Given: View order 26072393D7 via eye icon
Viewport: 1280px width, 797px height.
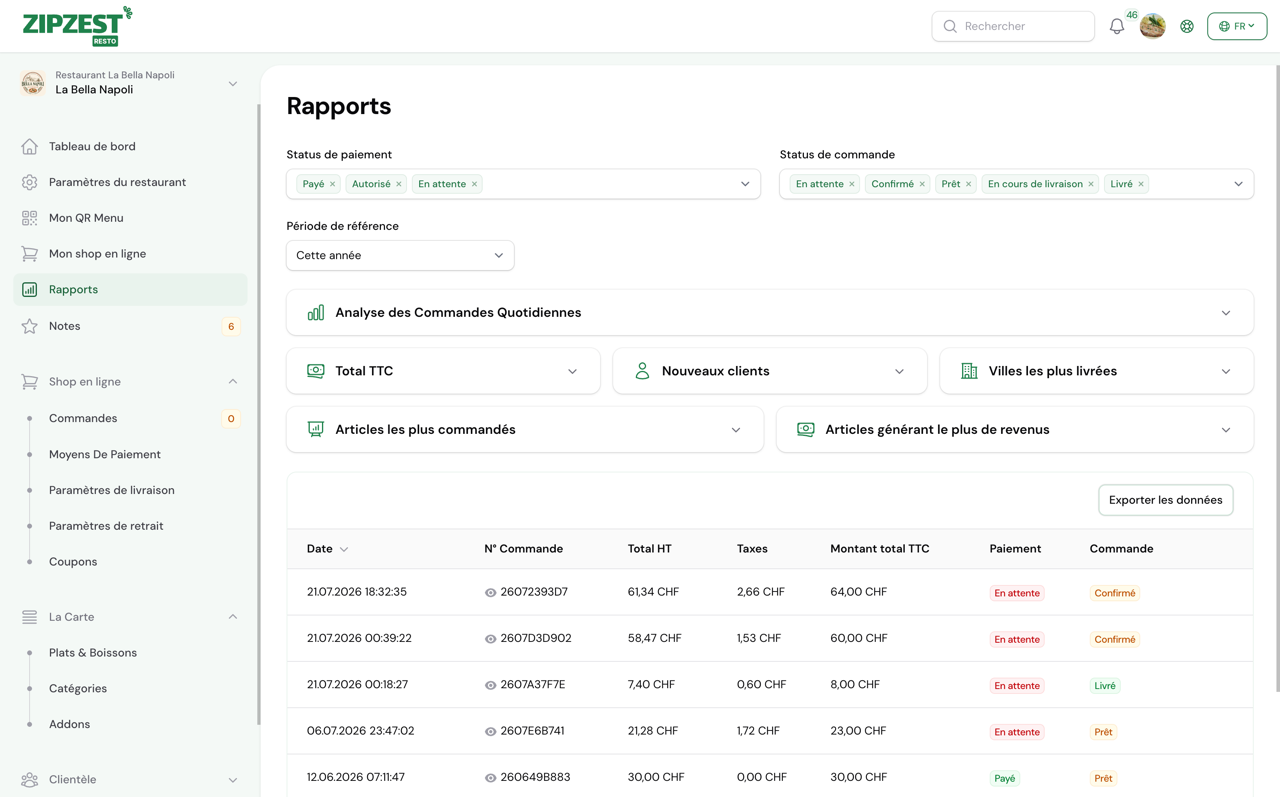Looking at the screenshot, I should (490, 593).
